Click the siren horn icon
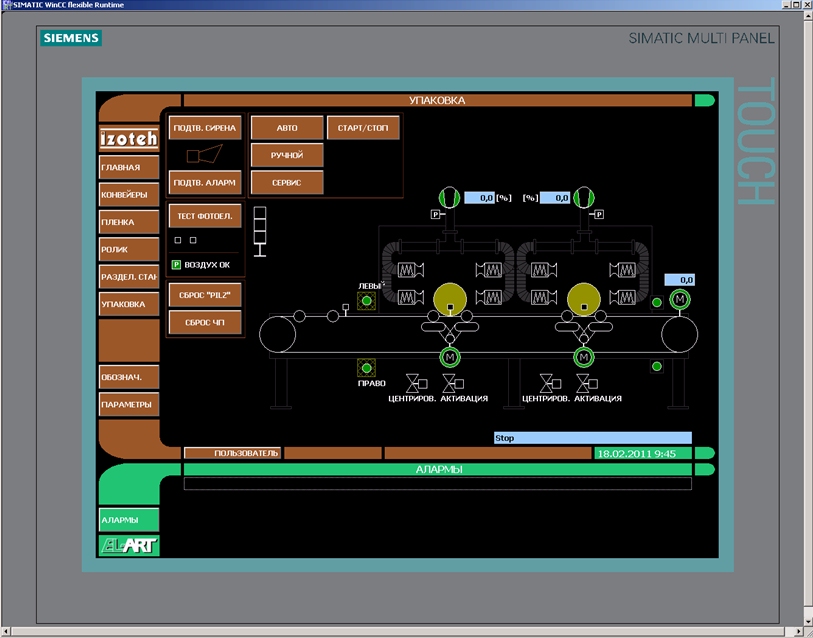Screen dimensions: 813x638 coord(204,152)
